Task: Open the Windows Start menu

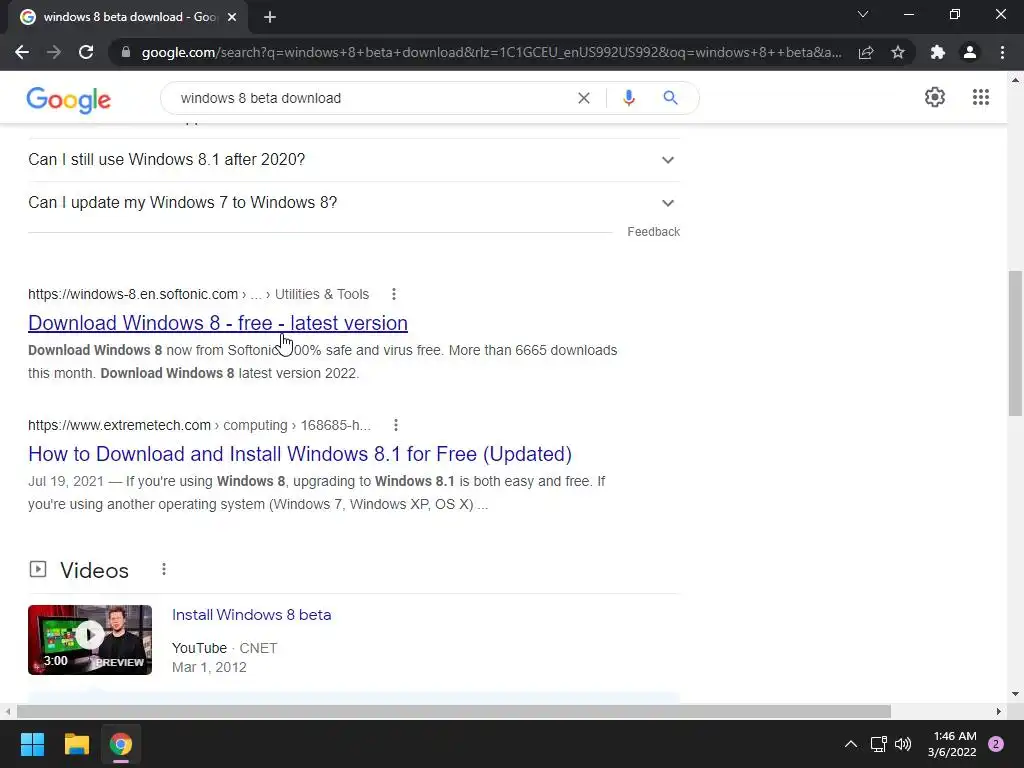Action: pyautogui.click(x=32, y=744)
